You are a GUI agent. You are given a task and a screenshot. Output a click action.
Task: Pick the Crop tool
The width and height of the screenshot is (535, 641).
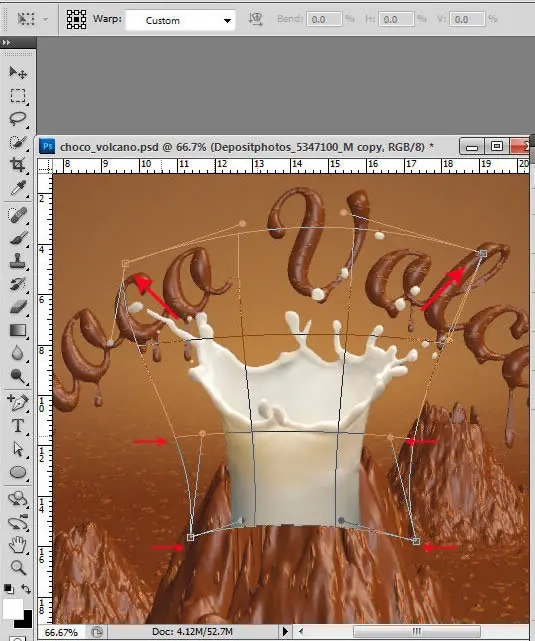coord(18,165)
